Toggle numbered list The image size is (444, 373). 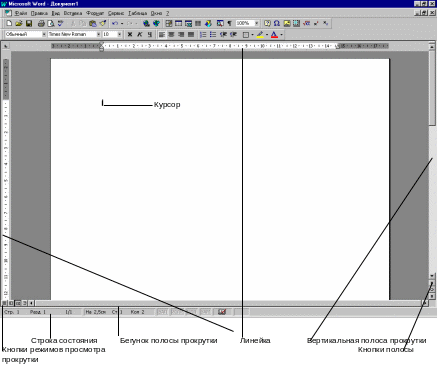tap(203, 34)
